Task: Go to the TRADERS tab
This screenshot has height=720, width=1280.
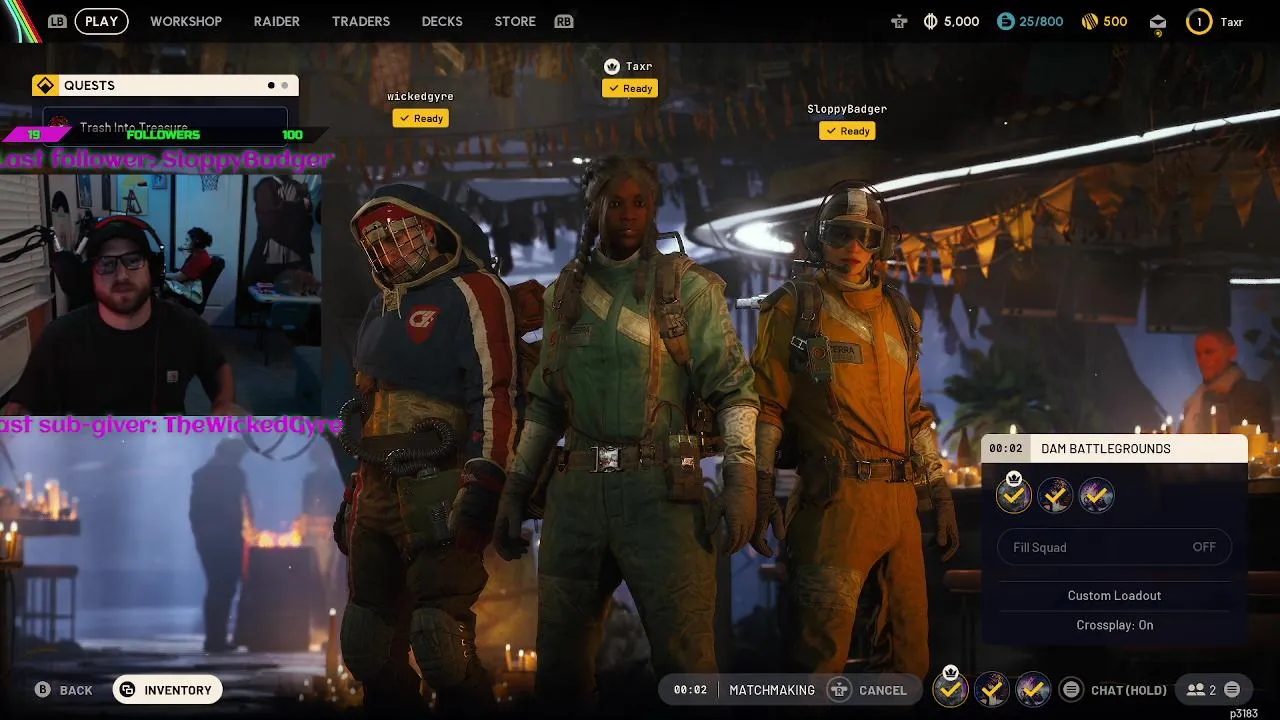Action: (361, 21)
